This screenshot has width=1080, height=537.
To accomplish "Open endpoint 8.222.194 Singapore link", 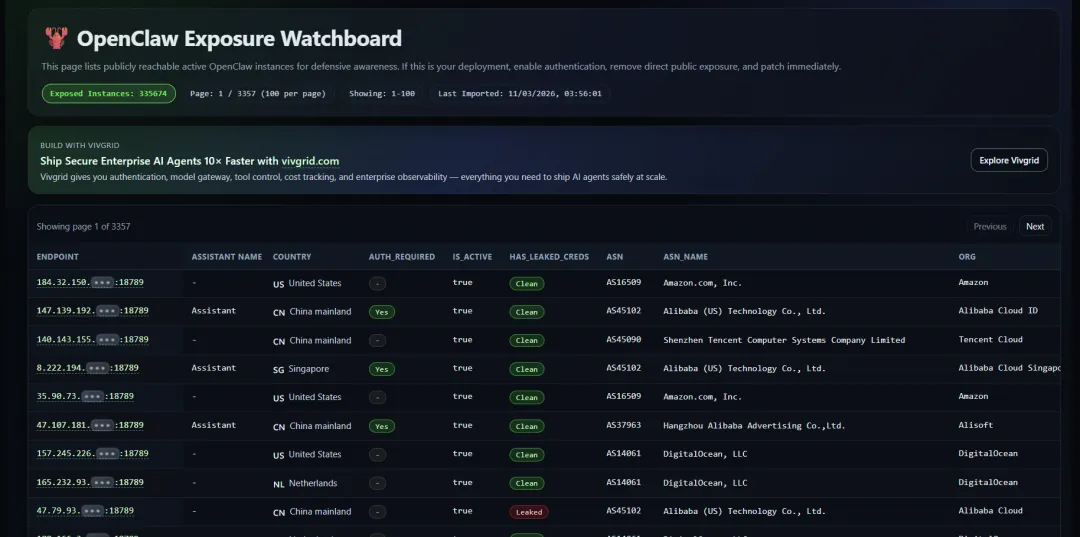I will click(x=87, y=368).
